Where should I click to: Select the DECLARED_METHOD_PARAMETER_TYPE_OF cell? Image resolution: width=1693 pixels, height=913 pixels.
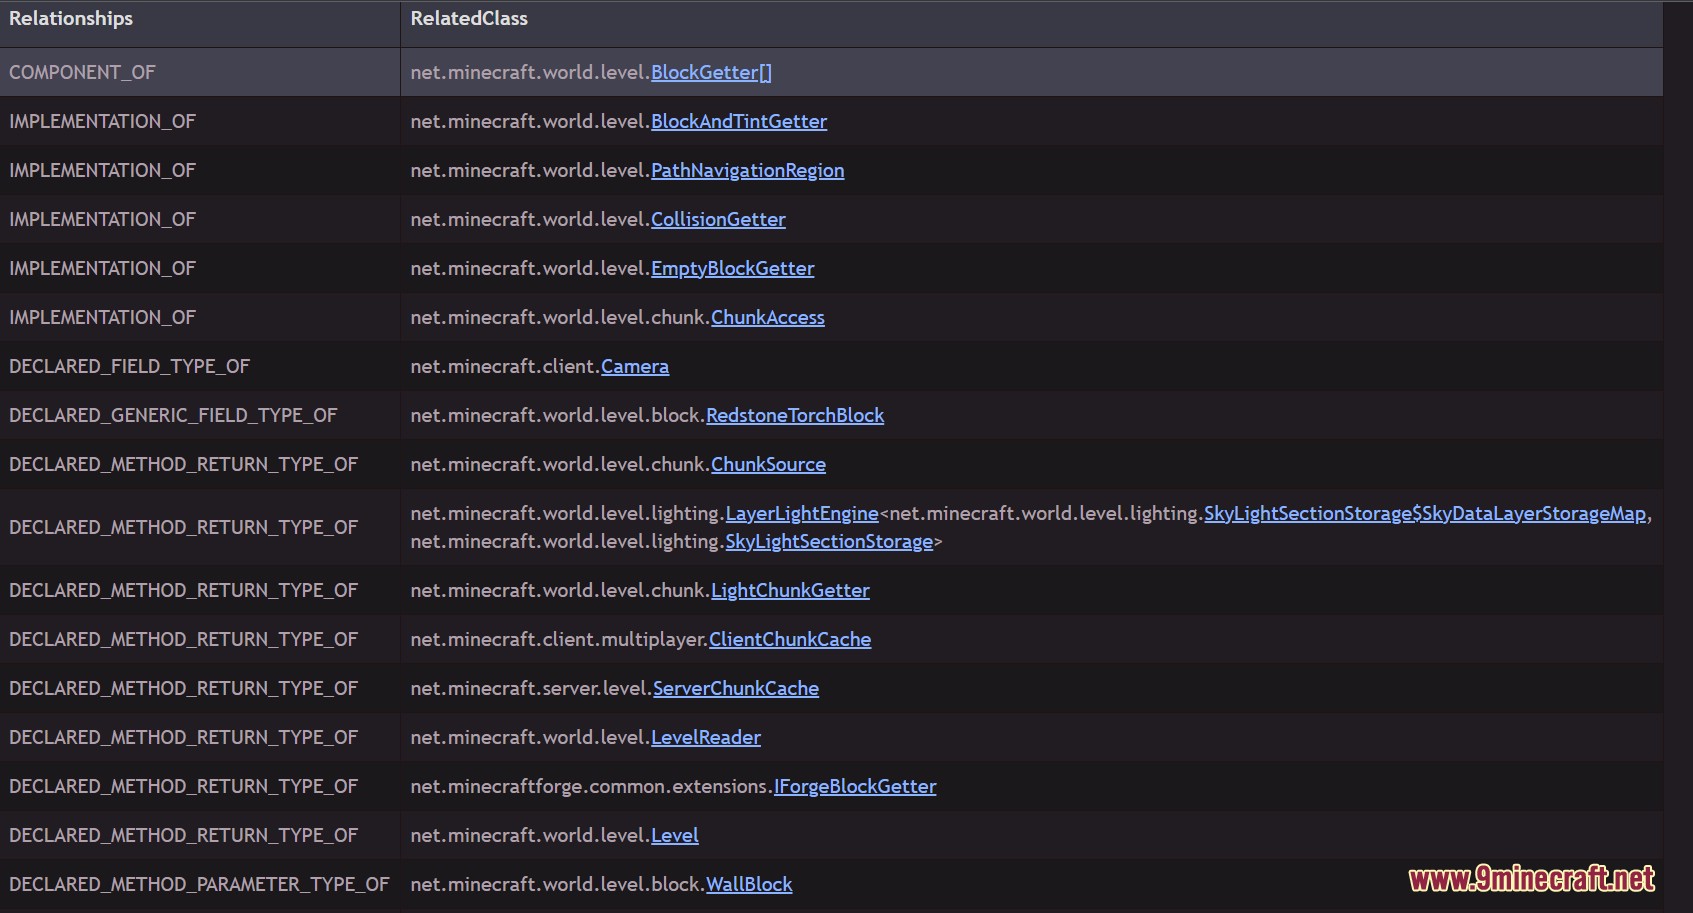(x=200, y=884)
